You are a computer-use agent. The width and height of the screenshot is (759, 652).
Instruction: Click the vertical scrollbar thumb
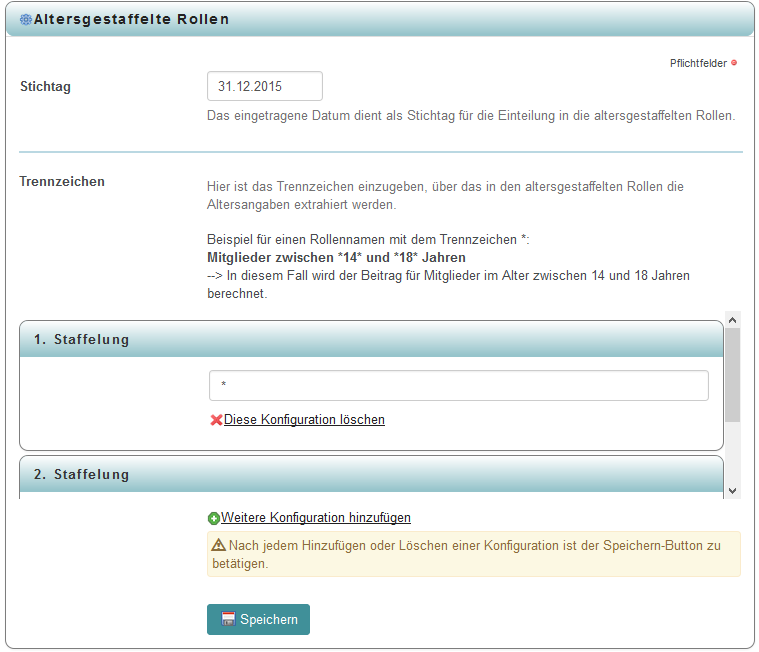pos(732,375)
